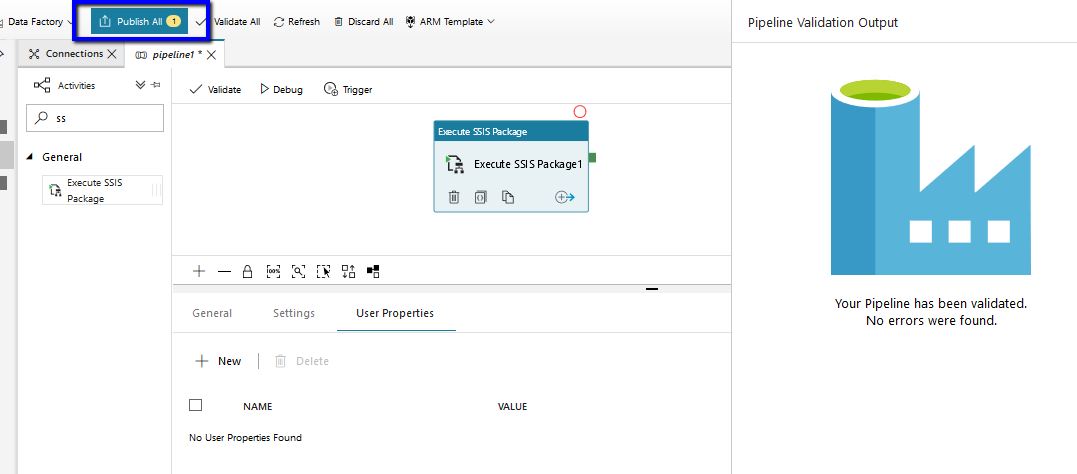The image size is (1077, 474).
Task: Zoom in on the pipeline canvas
Action: click(x=199, y=271)
